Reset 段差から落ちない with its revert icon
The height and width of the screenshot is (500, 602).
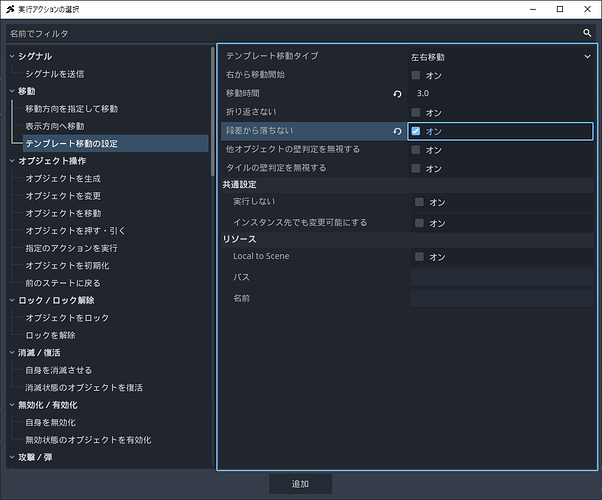(x=397, y=131)
